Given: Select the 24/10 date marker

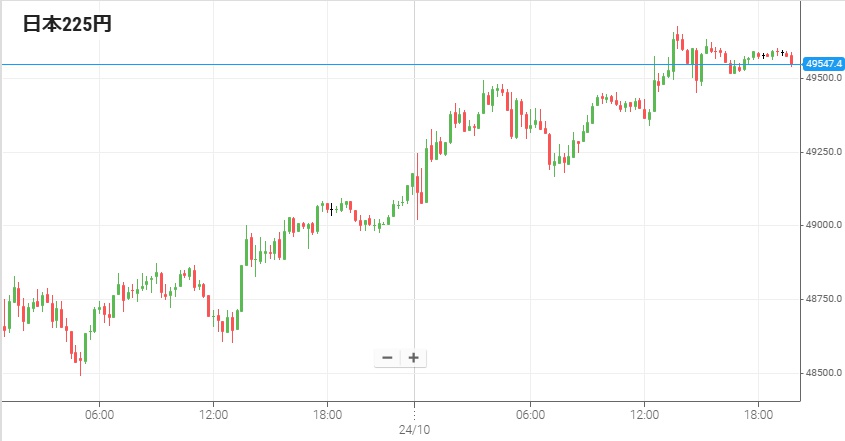Looking at the screenshot, I should [414, 428].
